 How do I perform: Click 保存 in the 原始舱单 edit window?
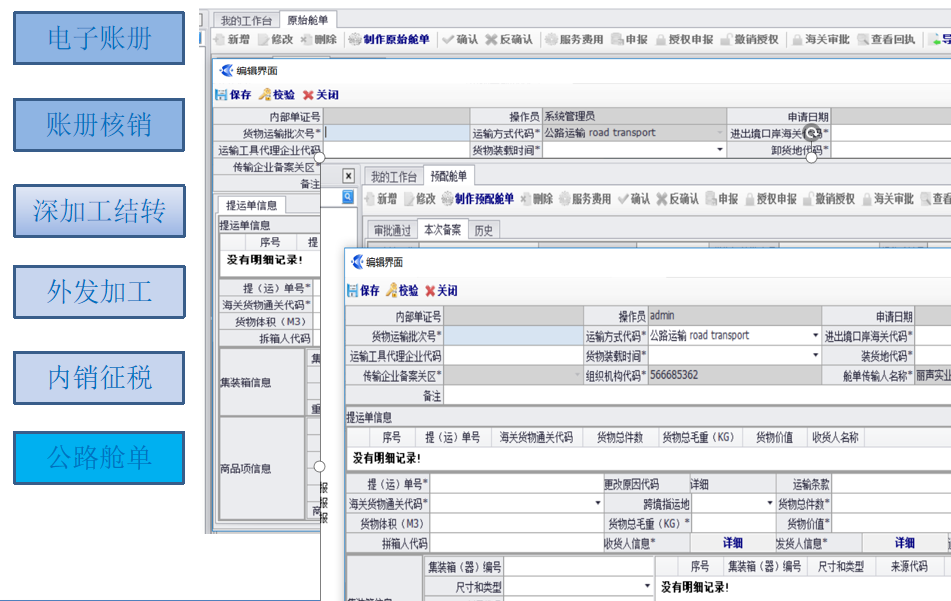pyautogui.click(x=234, y=95)
